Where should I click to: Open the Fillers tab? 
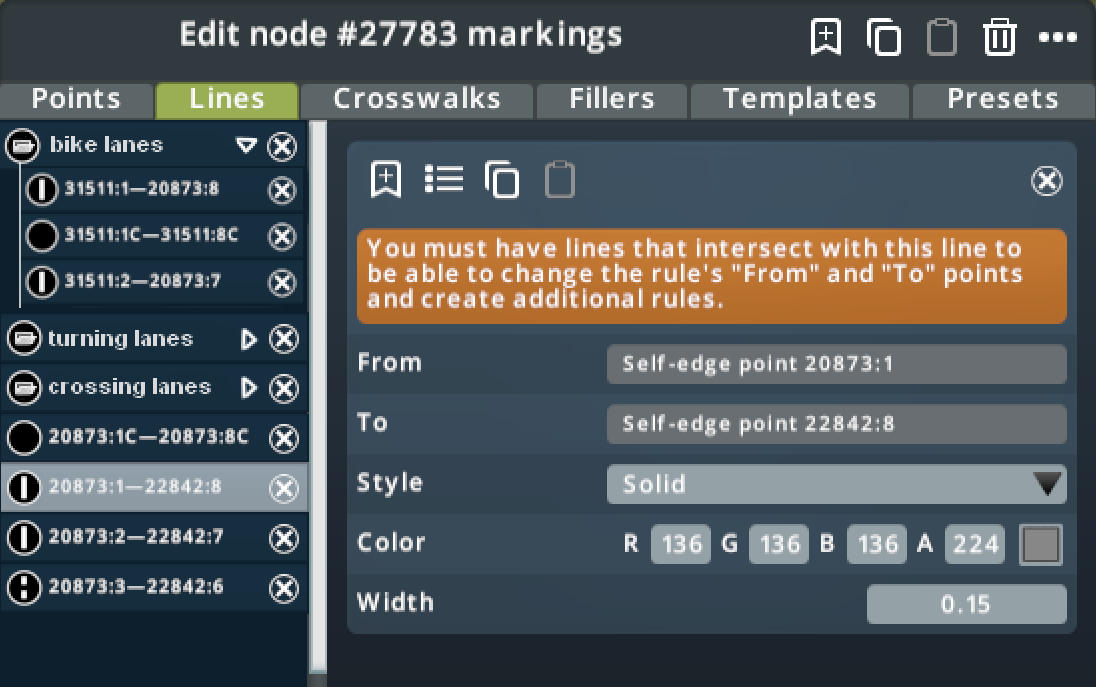[x=612, y=99]
